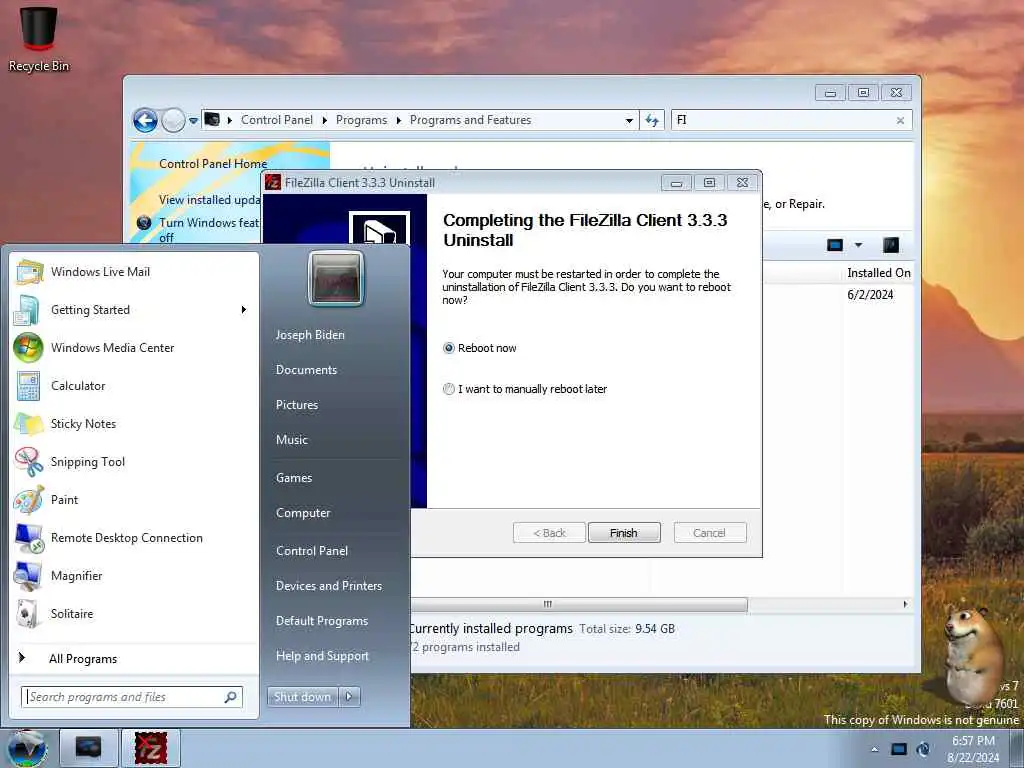Click the Installed On column header
The width and height of the screenshot is (1024, 768).
pos(878,273)
